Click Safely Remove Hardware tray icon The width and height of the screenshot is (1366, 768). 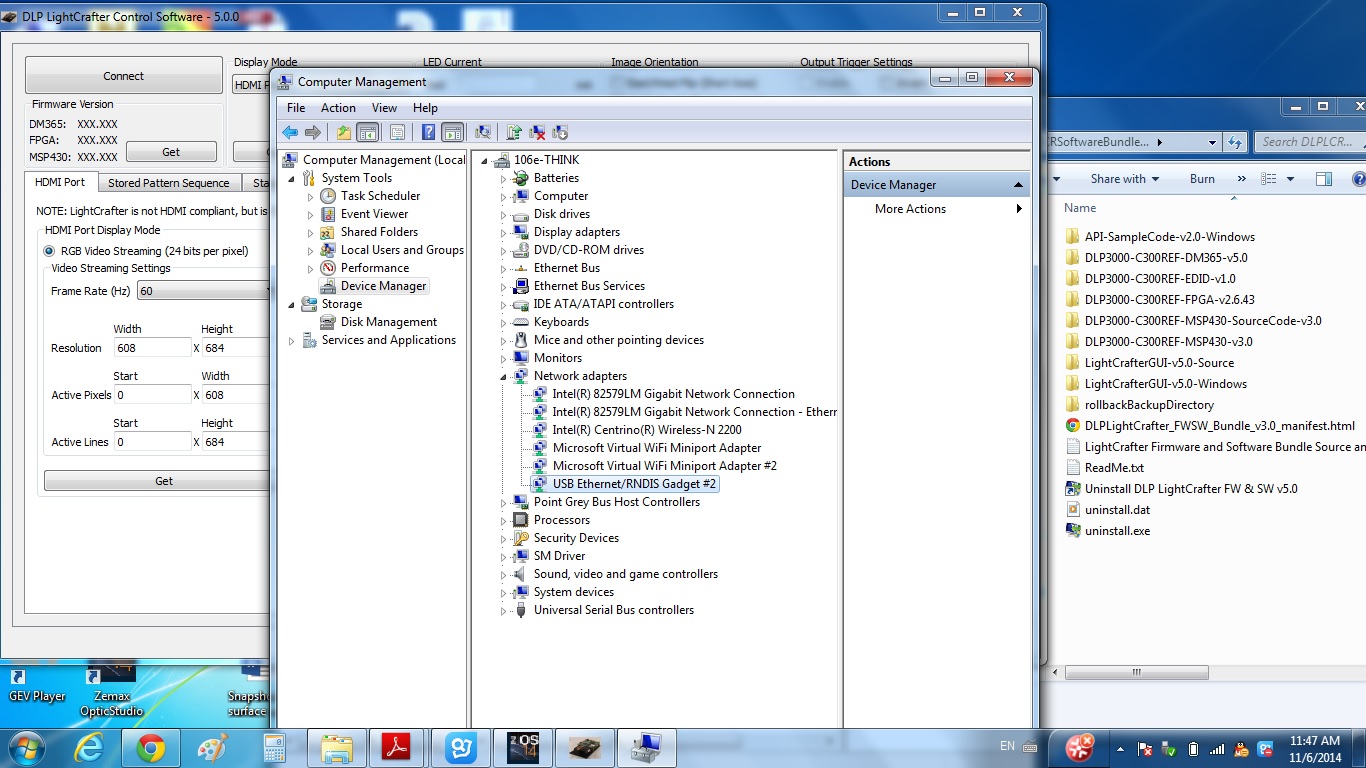(1169, 748)
